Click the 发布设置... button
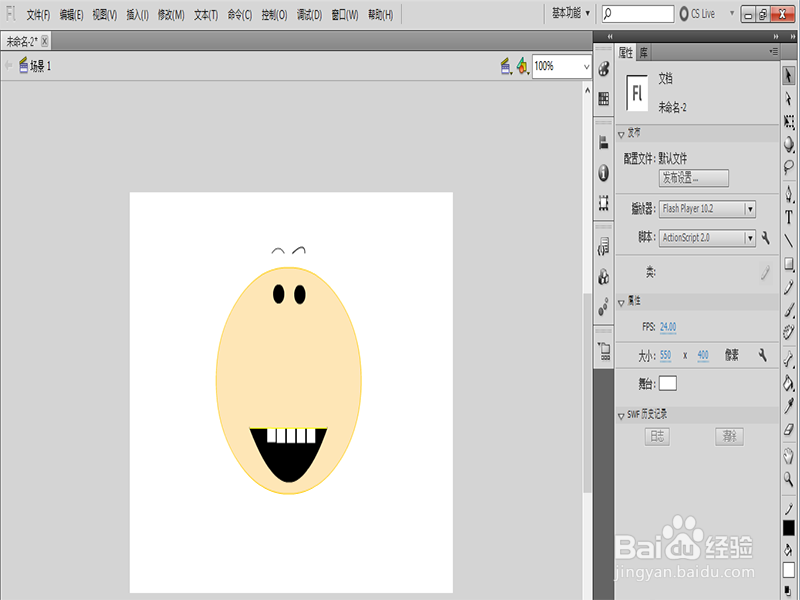The image size is (800, 600). 693,178
